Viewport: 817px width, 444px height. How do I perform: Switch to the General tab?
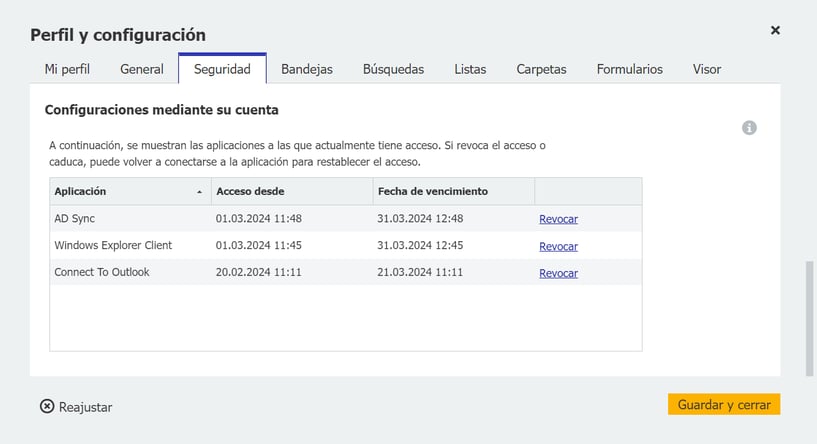click(x=142, y=69)
